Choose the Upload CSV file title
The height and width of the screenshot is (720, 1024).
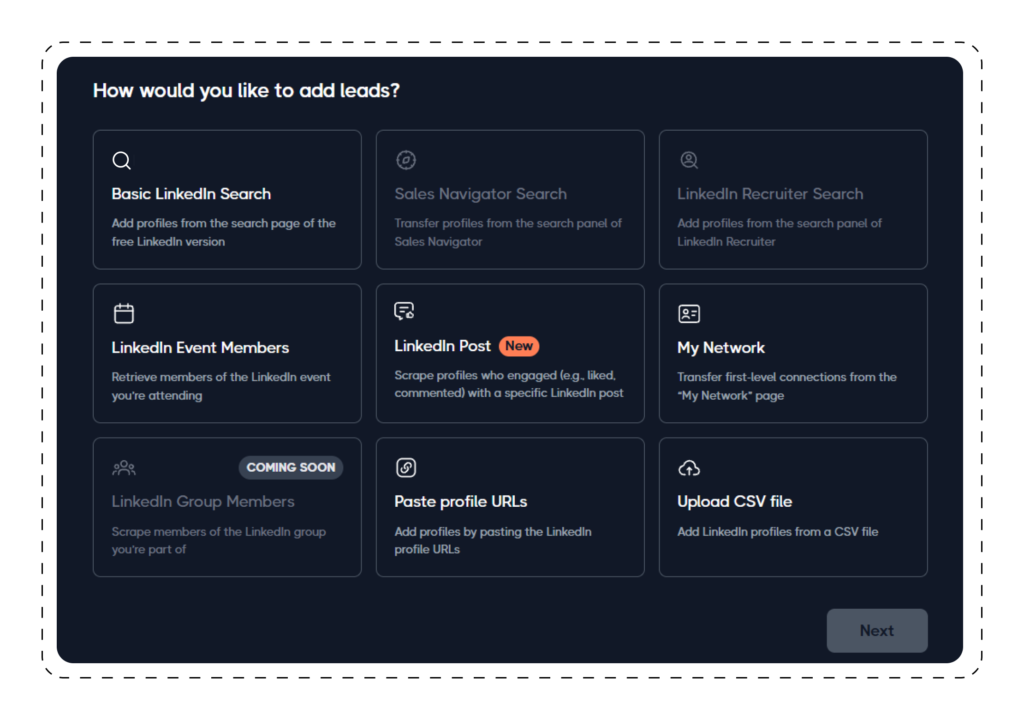pos(735,502)
